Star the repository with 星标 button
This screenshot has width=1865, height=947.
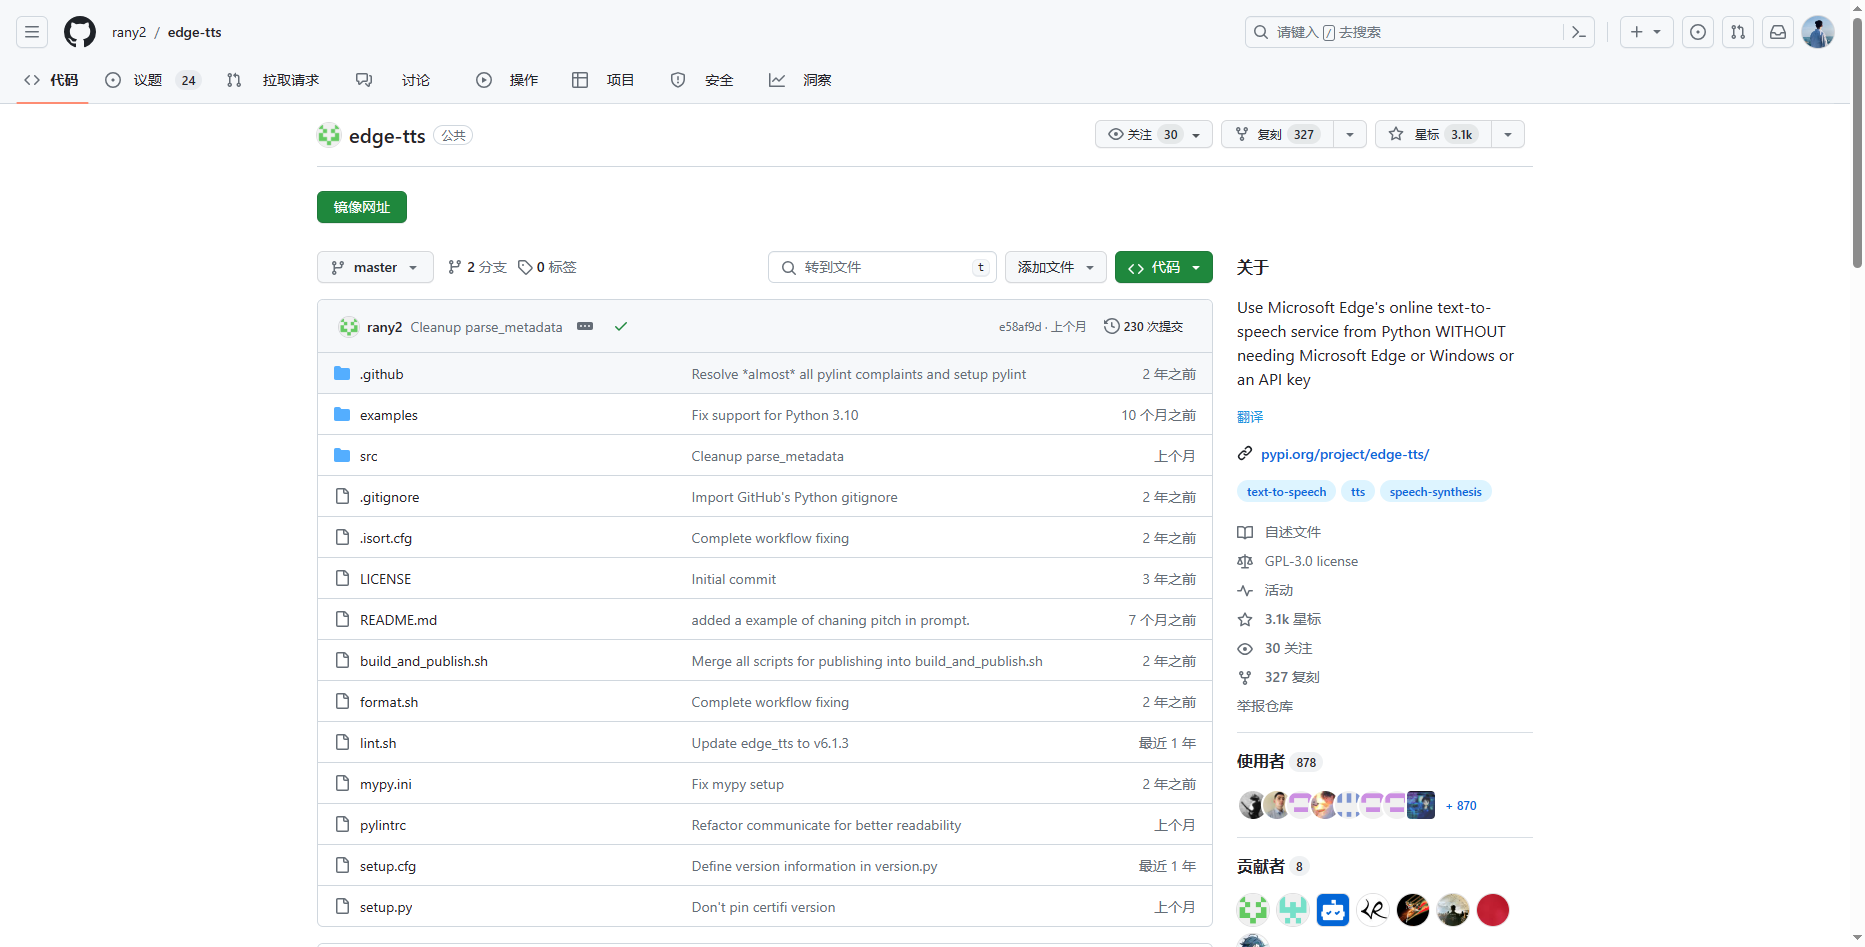coord(1433,134)
